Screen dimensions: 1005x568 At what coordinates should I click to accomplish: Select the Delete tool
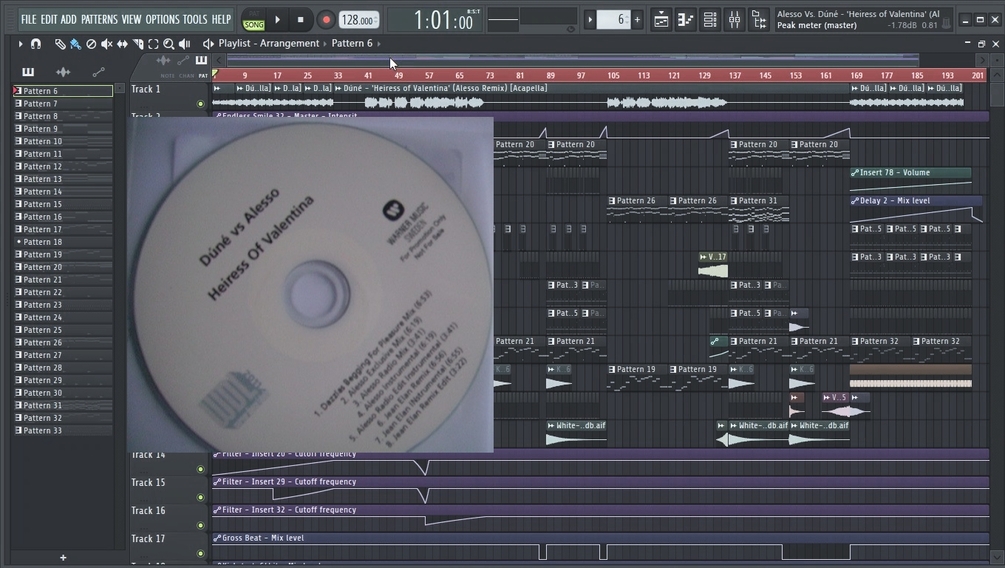[x=91, y=44]
